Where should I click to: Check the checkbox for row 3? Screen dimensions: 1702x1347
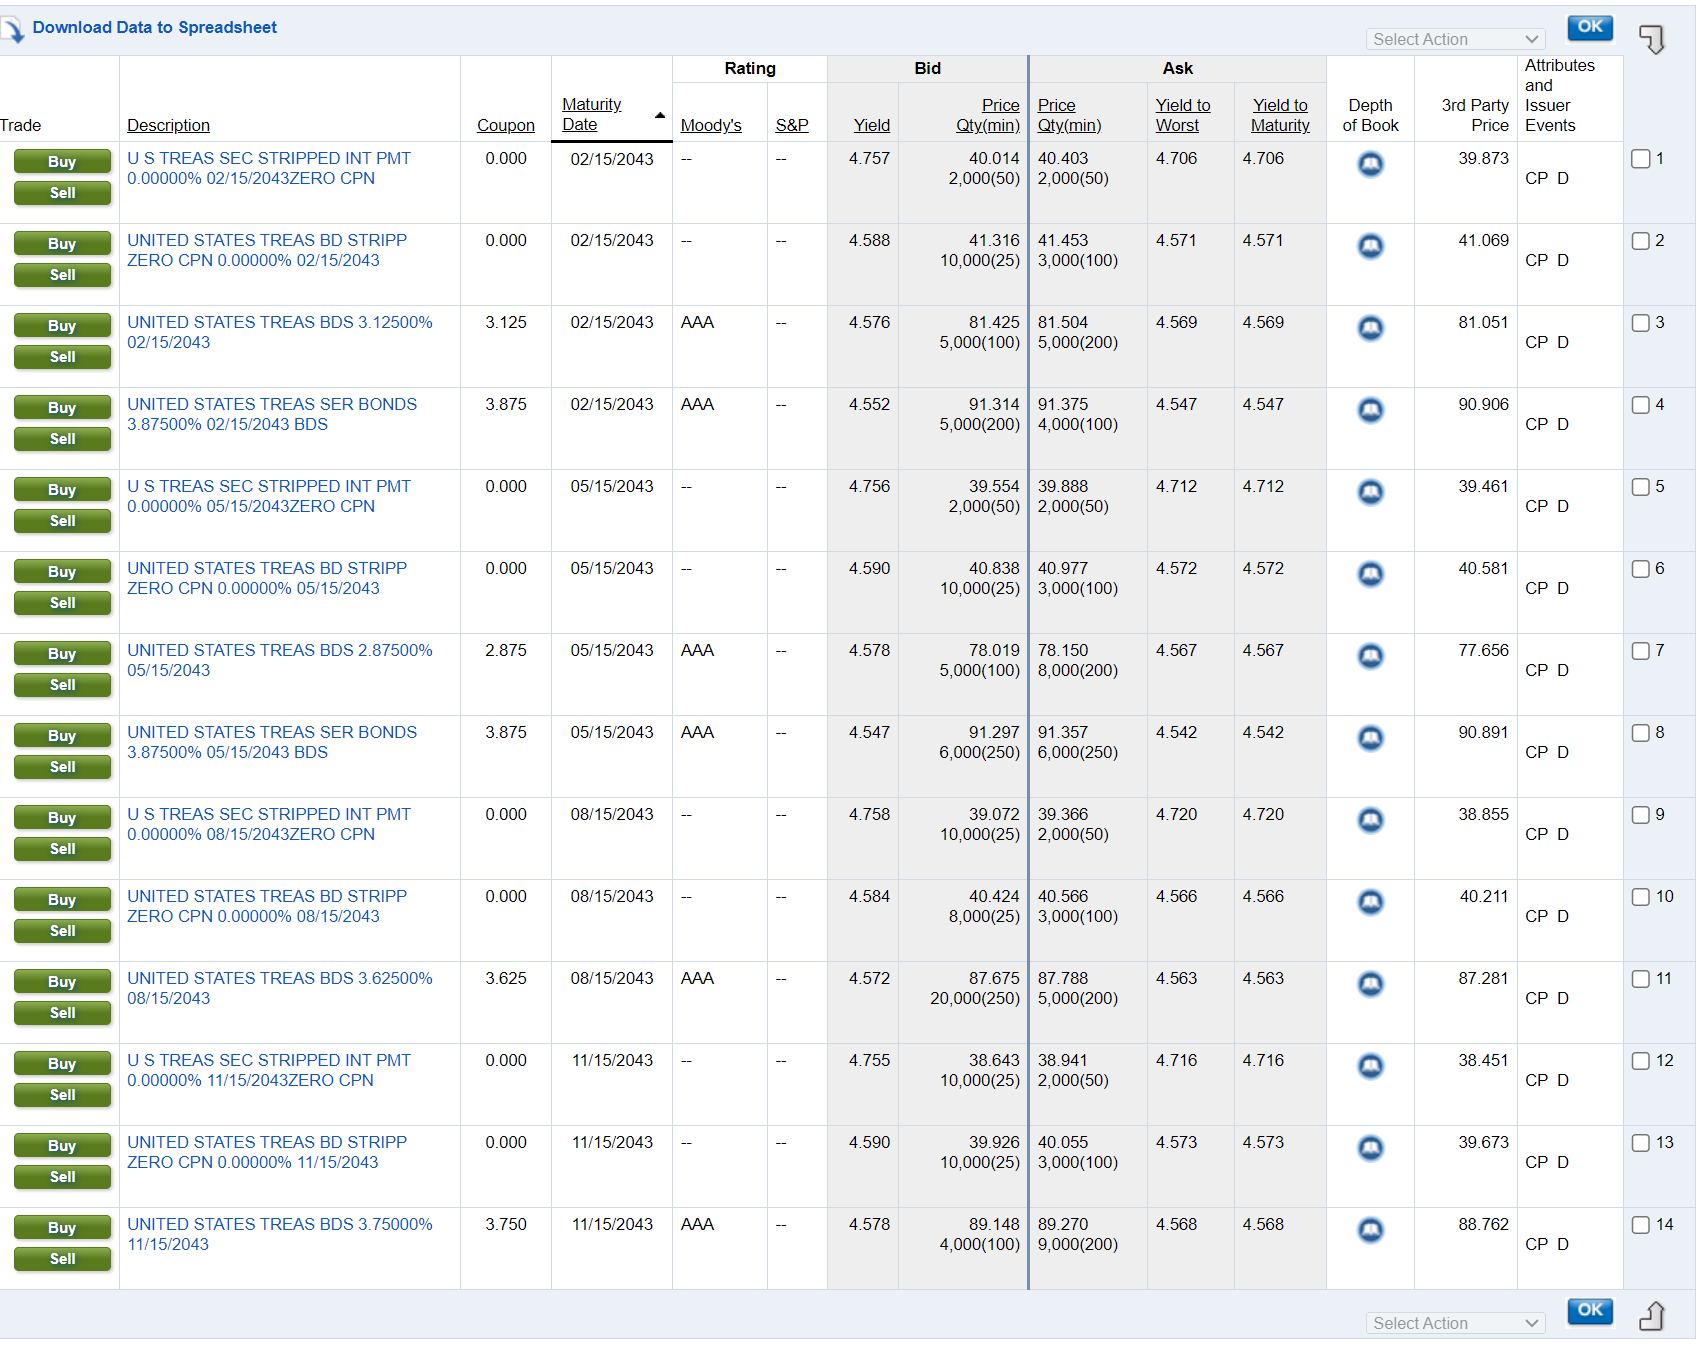pos(1641,323)
